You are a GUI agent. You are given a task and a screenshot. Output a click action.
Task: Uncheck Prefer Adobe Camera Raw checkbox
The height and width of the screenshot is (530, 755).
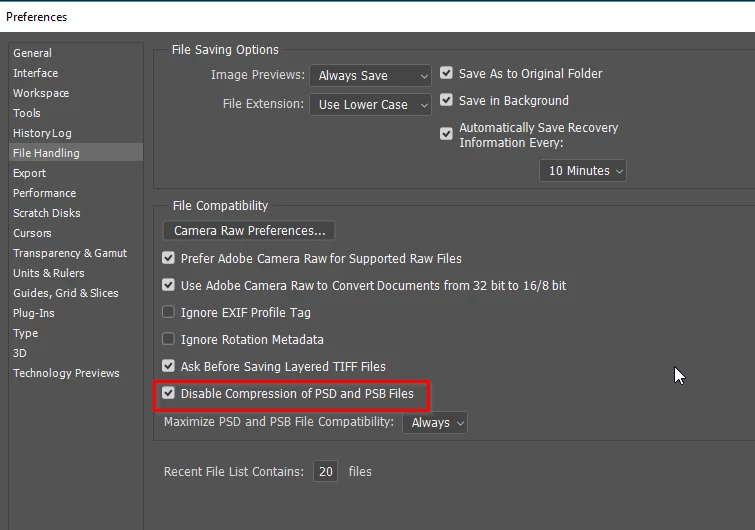pyautogui.click(x=168, y=258)
